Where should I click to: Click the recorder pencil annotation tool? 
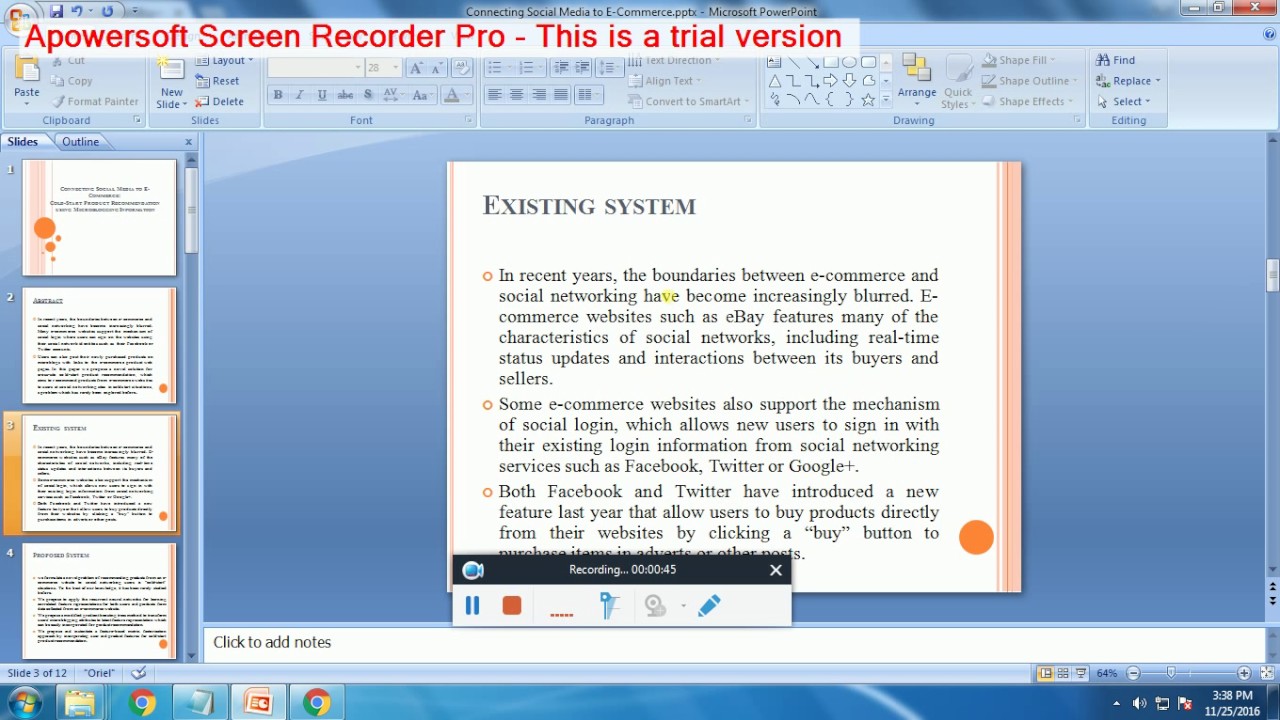tap(709, 605)
